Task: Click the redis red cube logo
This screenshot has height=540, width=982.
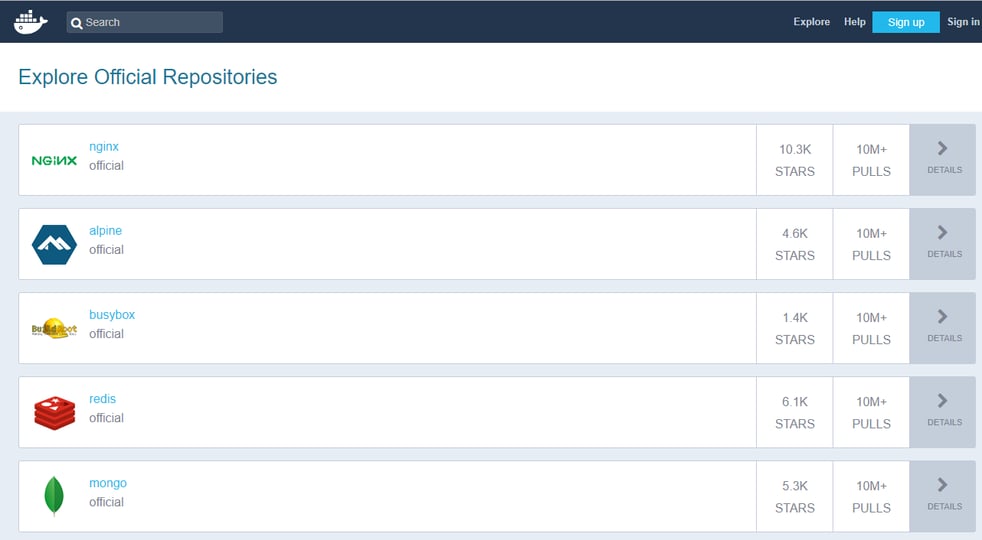Action: [x=54, y=412]
